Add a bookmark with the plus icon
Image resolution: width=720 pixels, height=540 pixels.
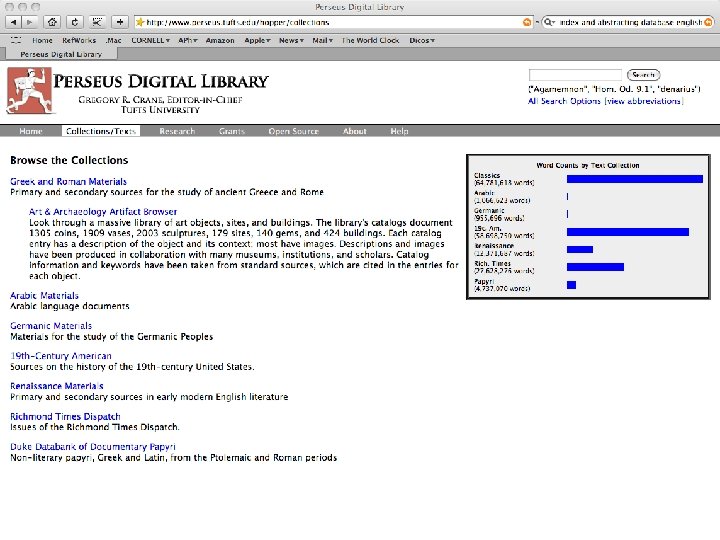click(120, 22)
